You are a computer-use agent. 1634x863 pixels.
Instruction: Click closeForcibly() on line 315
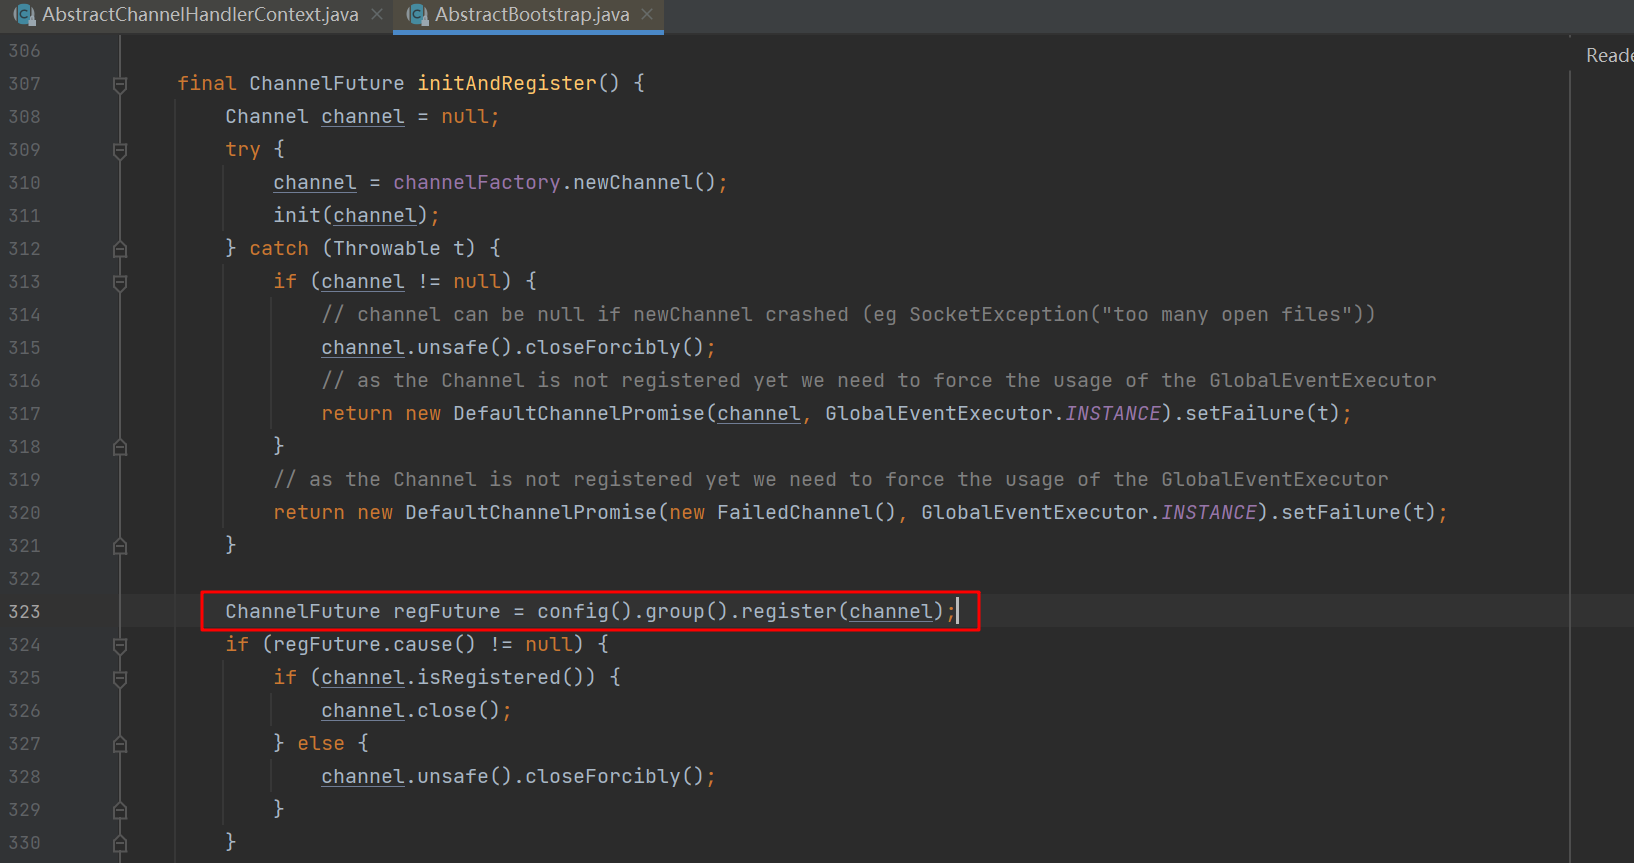(615, 348)
